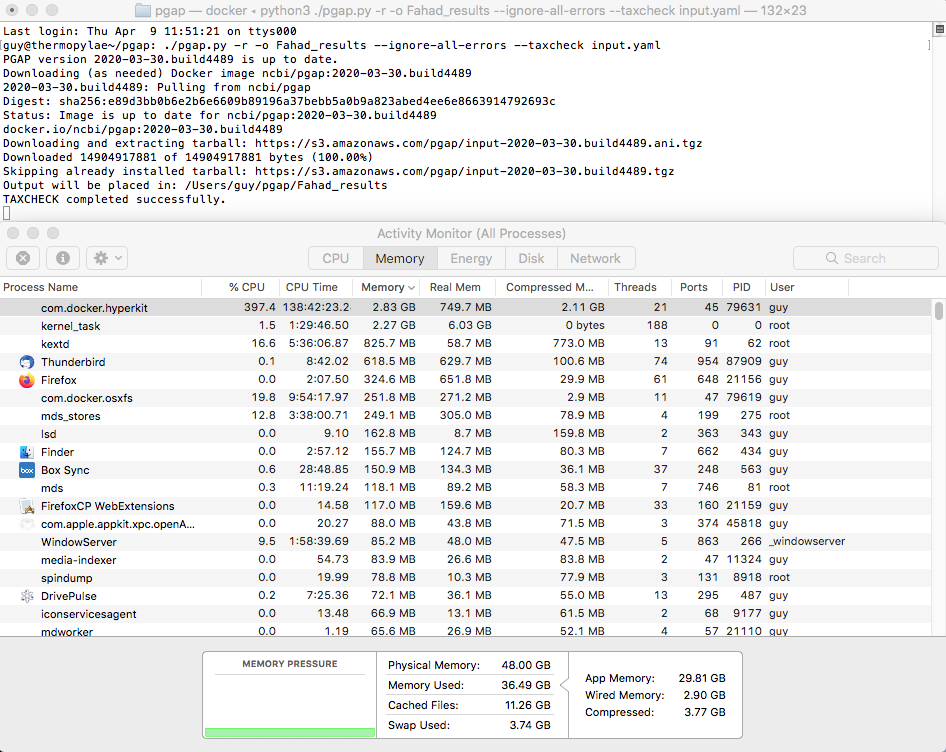The width and height of the screenshot is (946, 752).
Task: Click the force quit process (X) icon
Action: click(23, 258)
